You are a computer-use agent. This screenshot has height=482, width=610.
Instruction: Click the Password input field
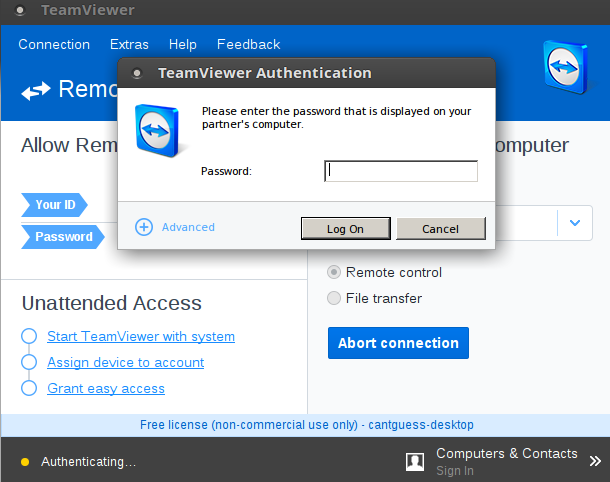click(401, 171)
